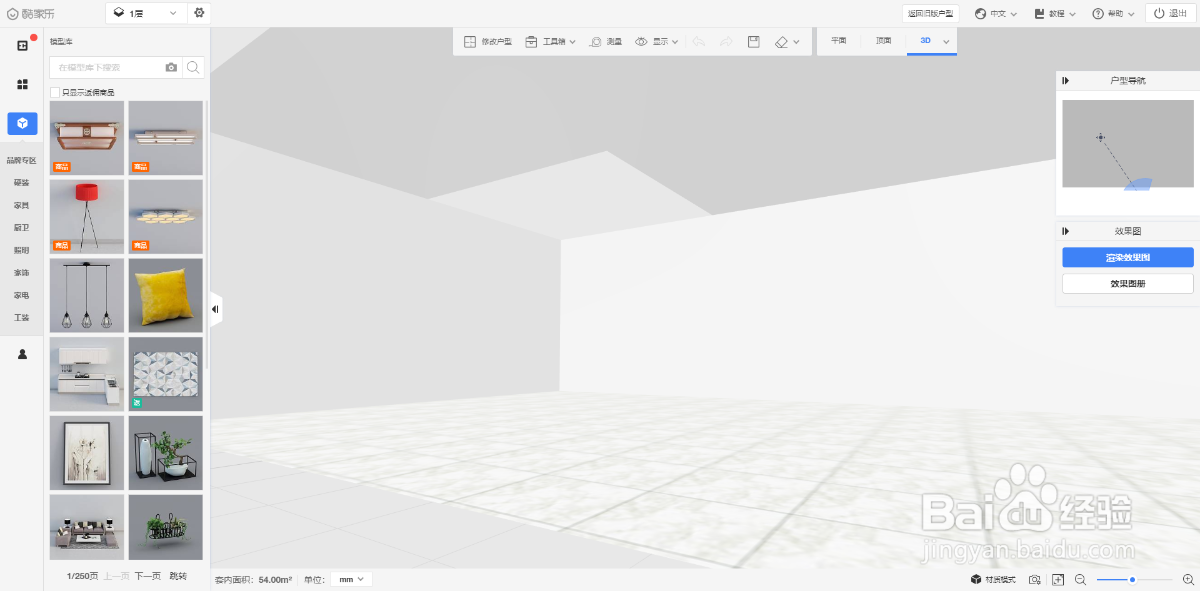Open the 中文 language dropdown

pos(995,14)
